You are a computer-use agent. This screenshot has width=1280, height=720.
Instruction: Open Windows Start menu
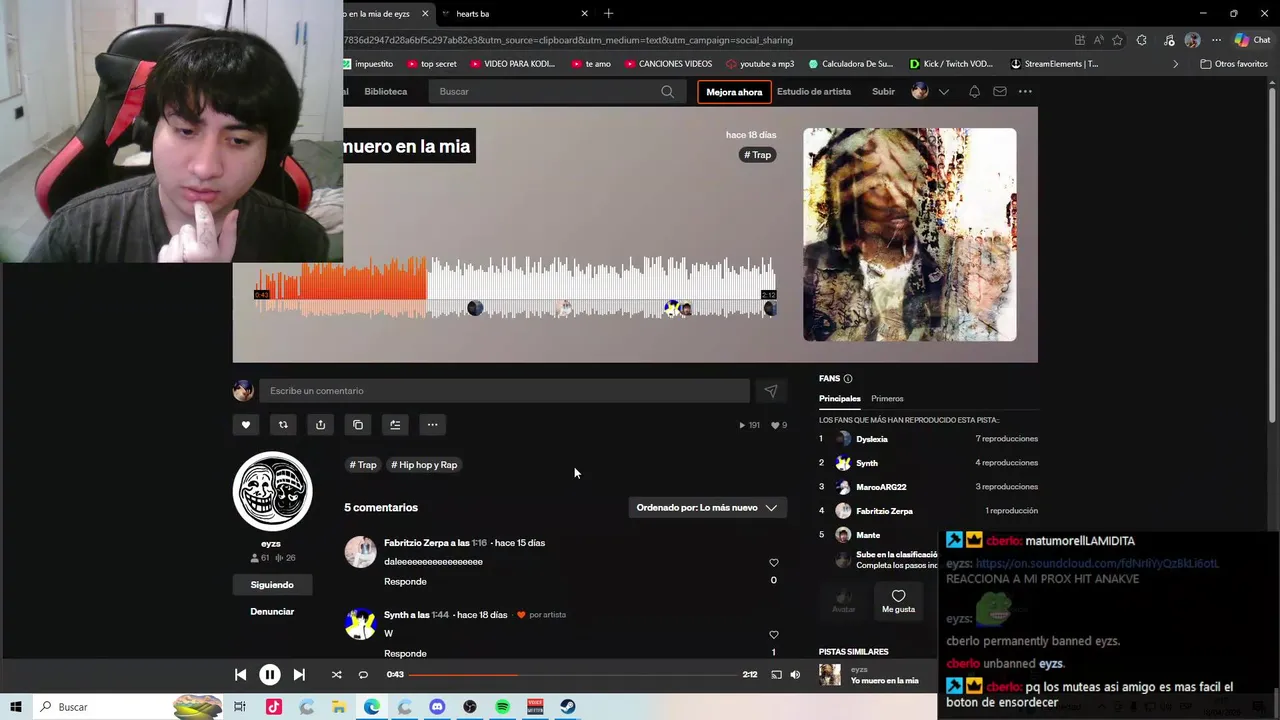point(16,707)
